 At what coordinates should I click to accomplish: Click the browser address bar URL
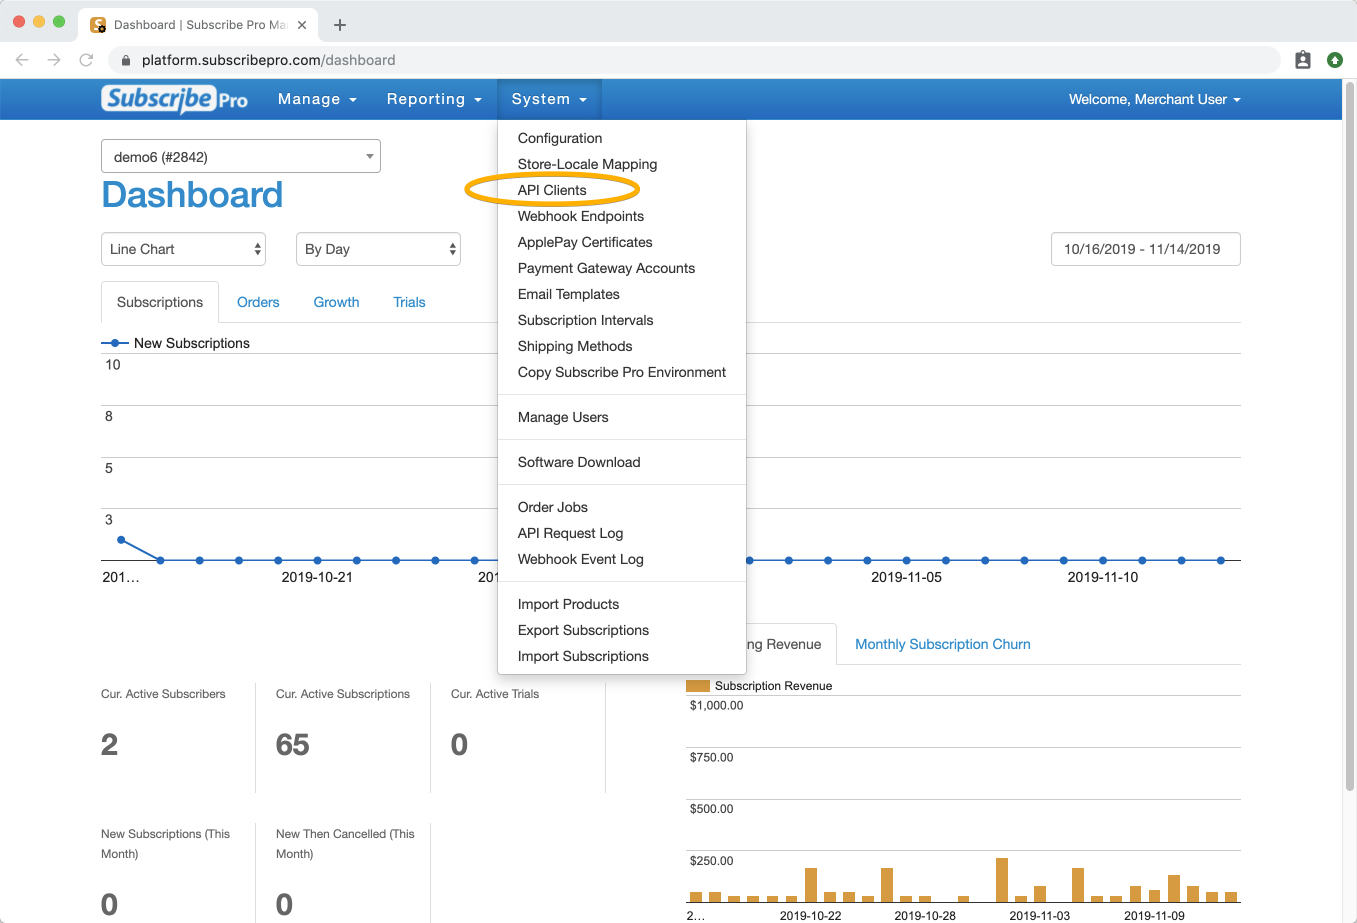click(x=268, y=60)
